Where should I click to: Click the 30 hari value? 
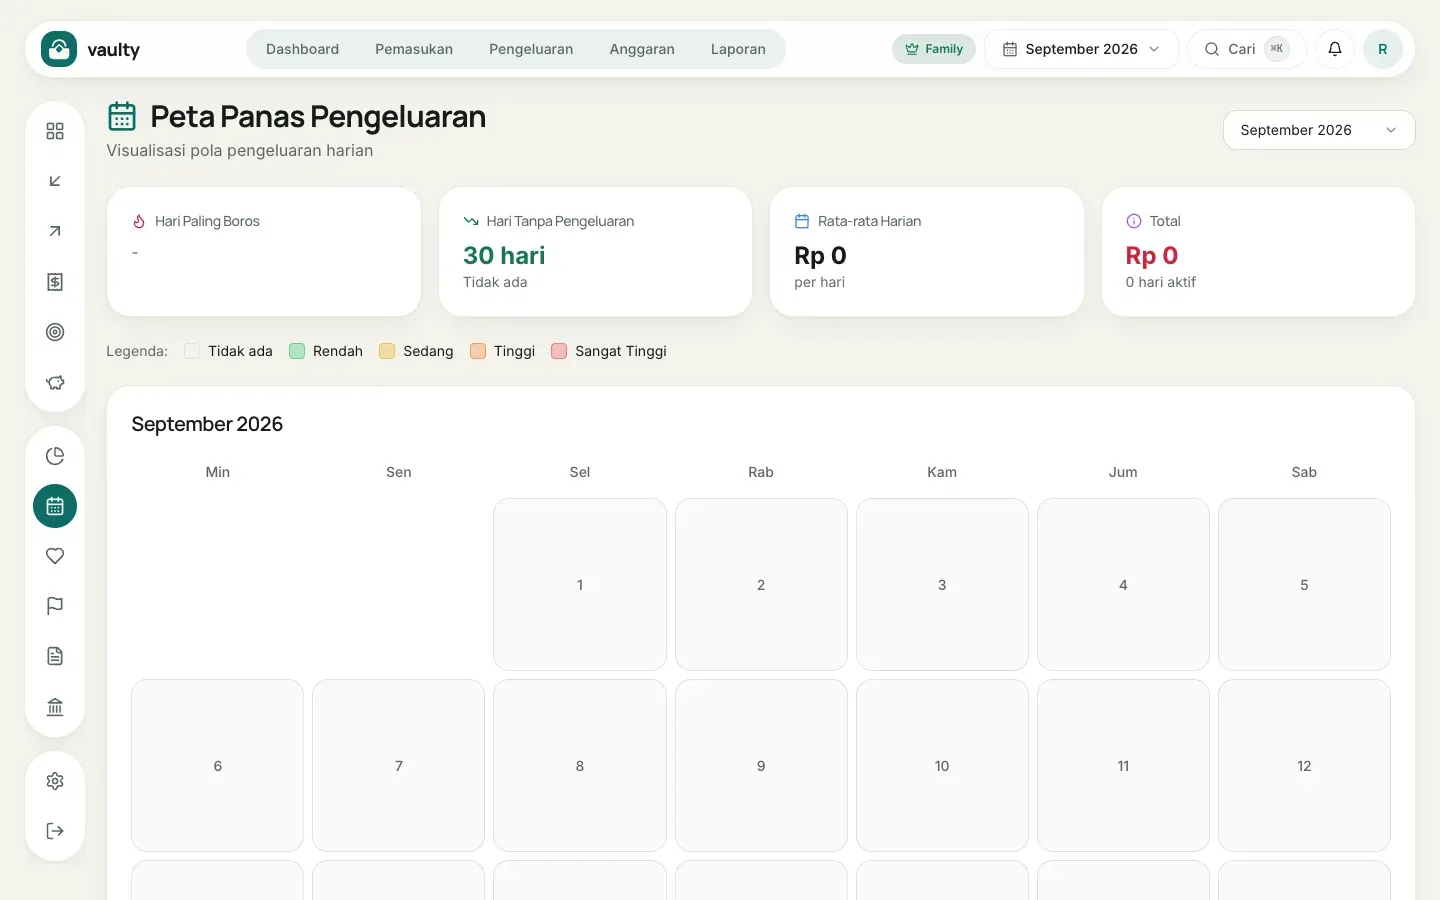[x=504, y=255]
